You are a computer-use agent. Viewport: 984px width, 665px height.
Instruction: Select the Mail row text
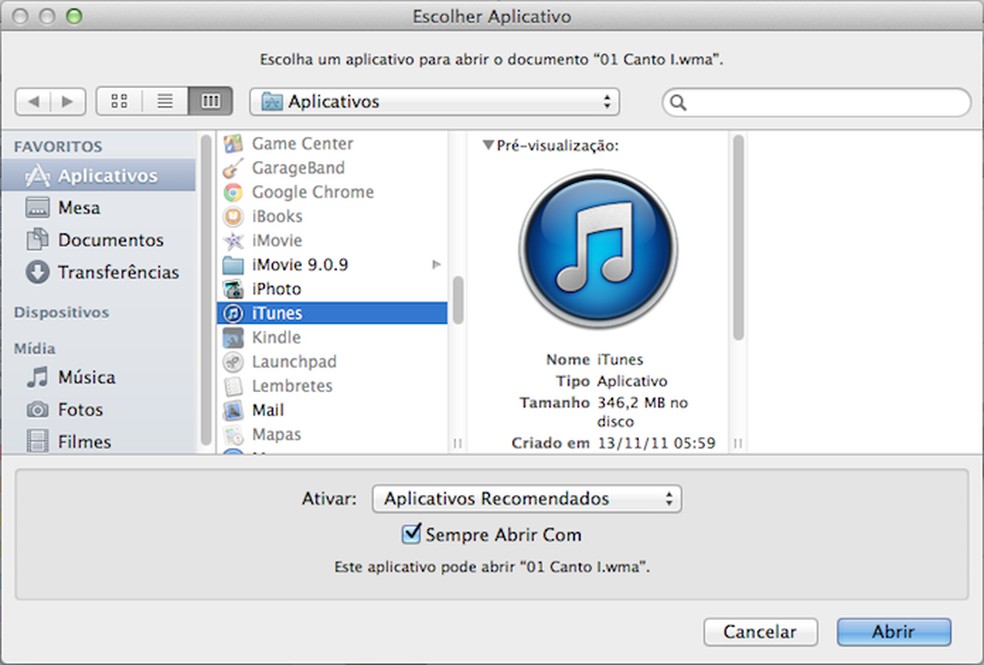click(268, 410)
